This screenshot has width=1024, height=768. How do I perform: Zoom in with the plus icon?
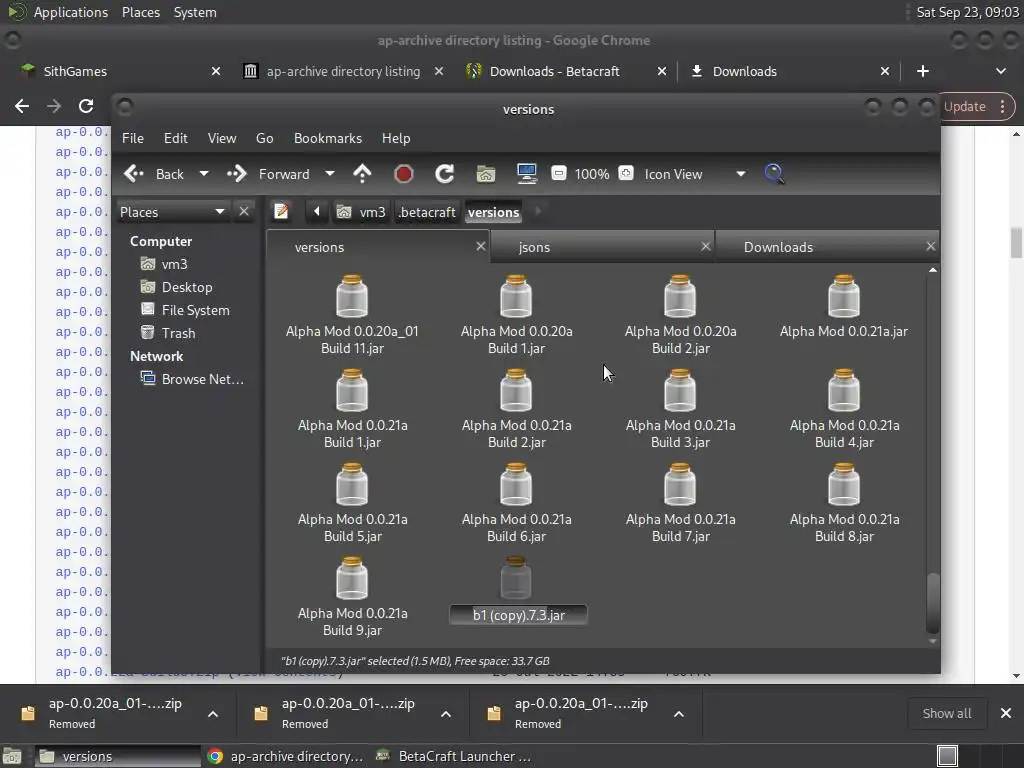click(626, 174)
